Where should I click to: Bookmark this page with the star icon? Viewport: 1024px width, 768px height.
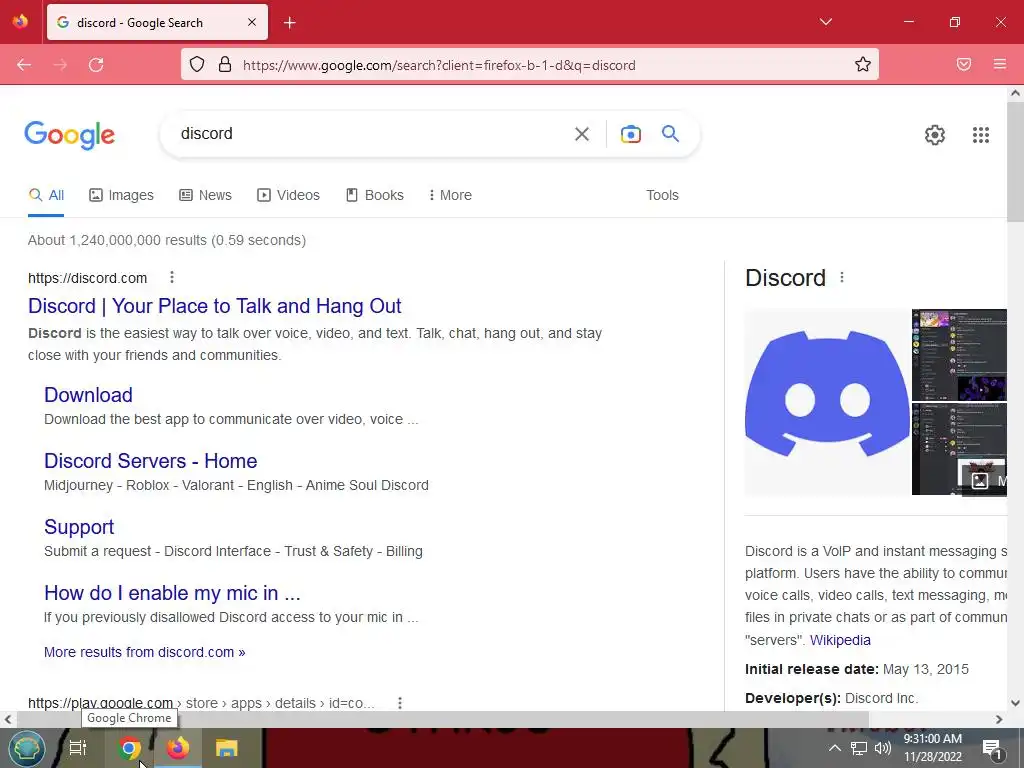[863, 65]
